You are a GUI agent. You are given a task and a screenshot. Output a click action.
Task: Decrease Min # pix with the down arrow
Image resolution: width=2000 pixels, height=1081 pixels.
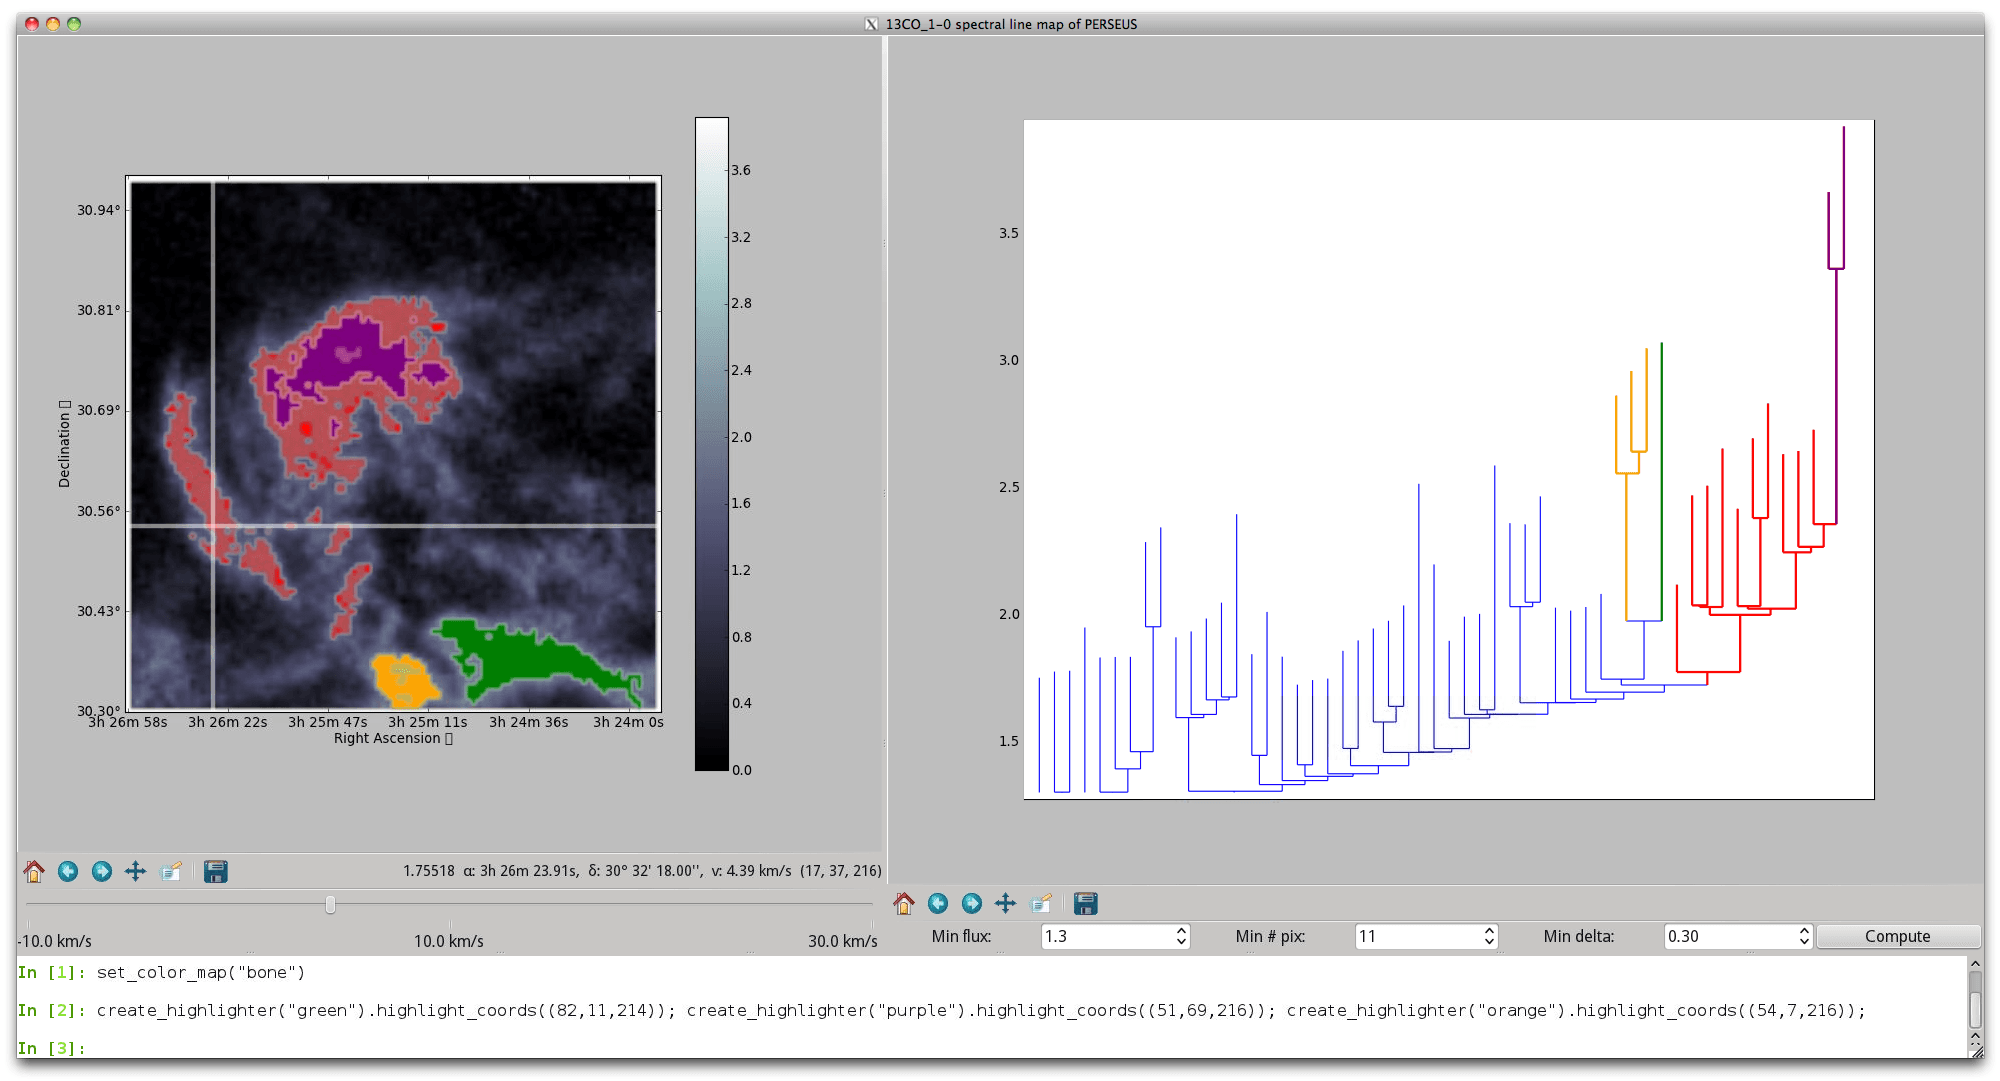tap(1489, 942)
